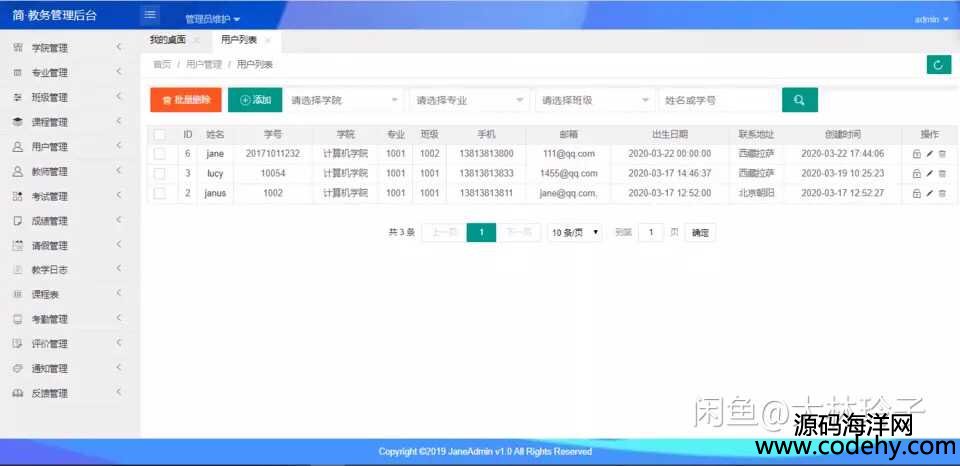Viewport: 960px width, 466px height.
Task: Check the checkbox for the jane row
Action: pyautogui.click(x=160, y=154)
